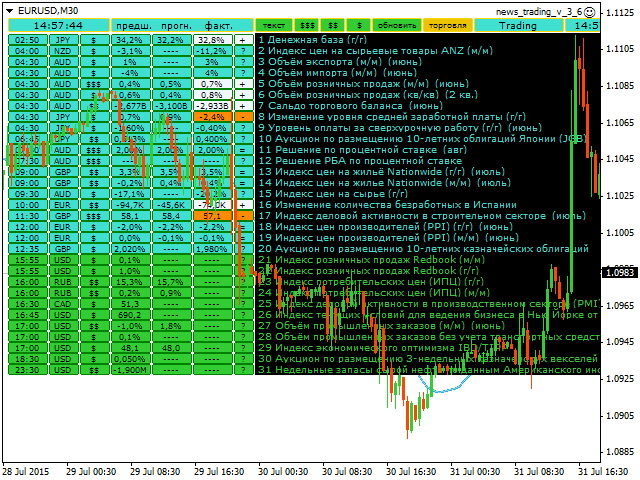Click news '7 Сальдо торгового баланса (июнь)'

pos(351,106)
